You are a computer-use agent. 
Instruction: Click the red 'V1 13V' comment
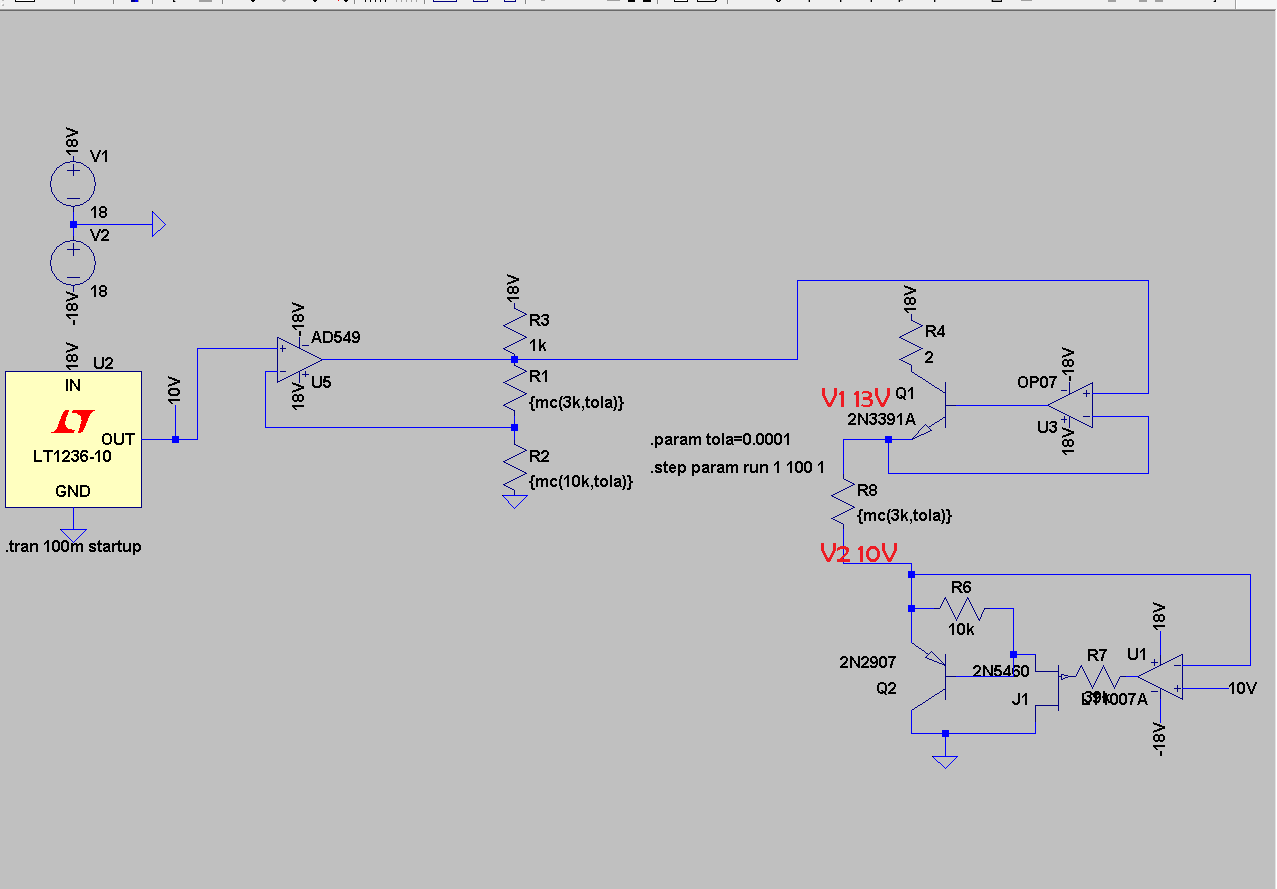[x=855, y=399]
